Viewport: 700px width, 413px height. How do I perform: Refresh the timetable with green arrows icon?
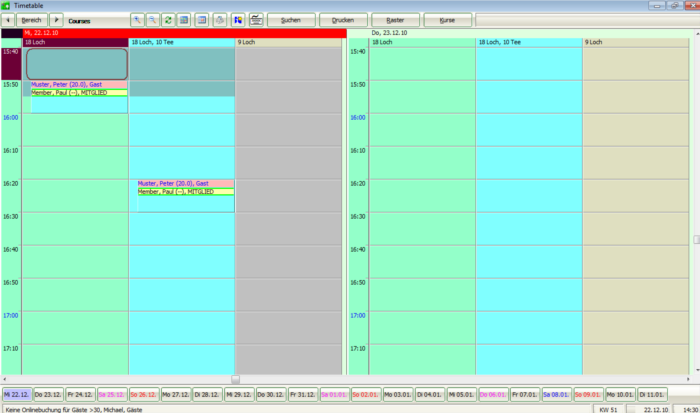[168, 20]
